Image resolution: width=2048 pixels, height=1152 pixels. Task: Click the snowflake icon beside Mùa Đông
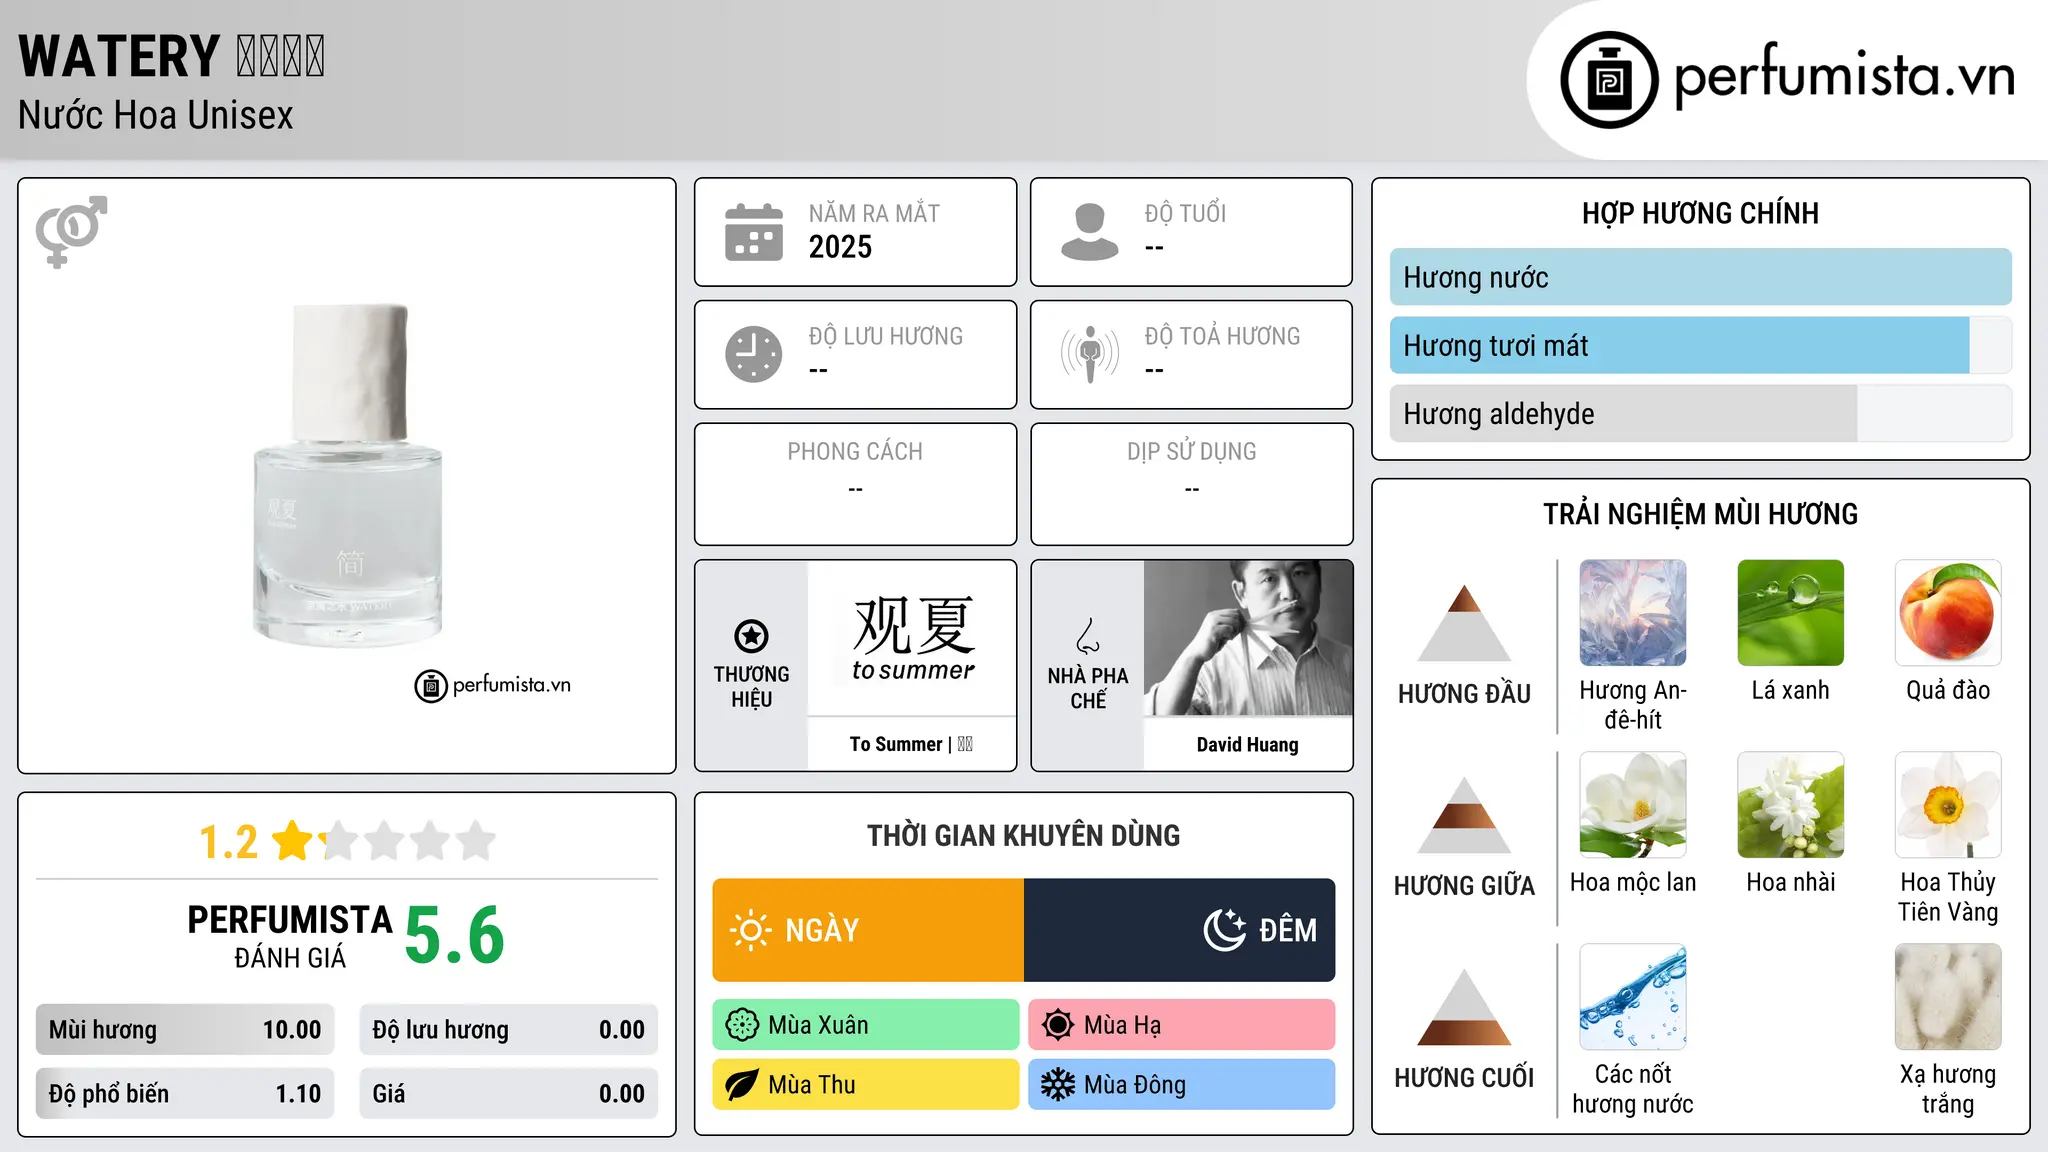click(1058, 1085)
